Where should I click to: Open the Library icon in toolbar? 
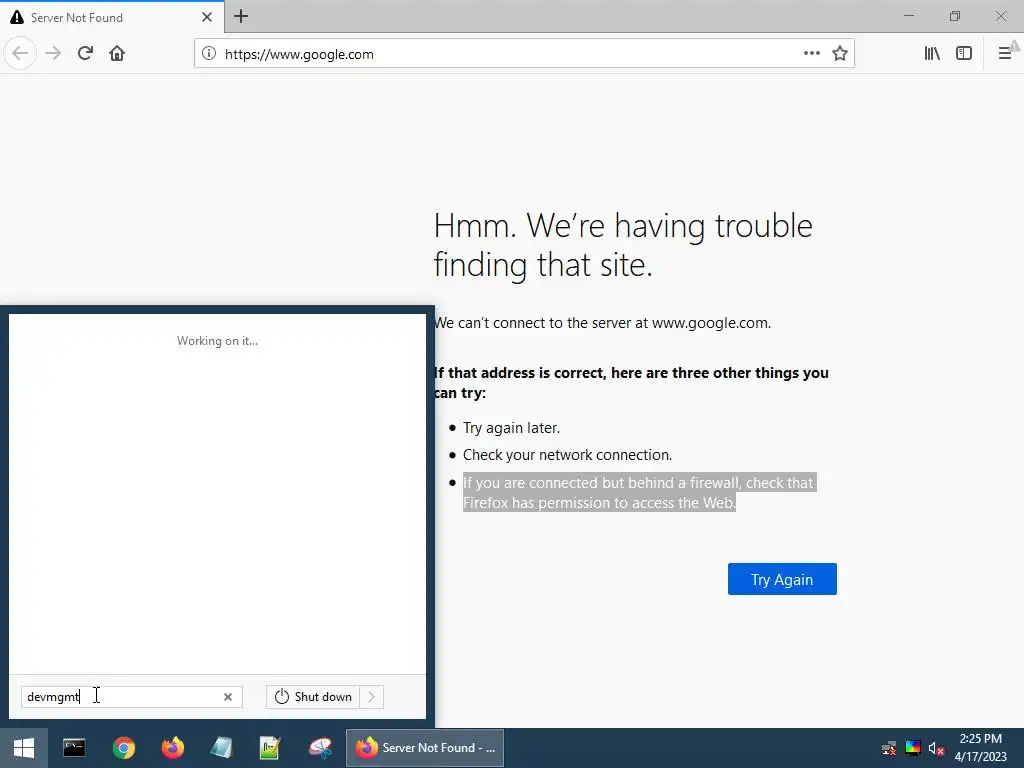click(x=932, y=54)
